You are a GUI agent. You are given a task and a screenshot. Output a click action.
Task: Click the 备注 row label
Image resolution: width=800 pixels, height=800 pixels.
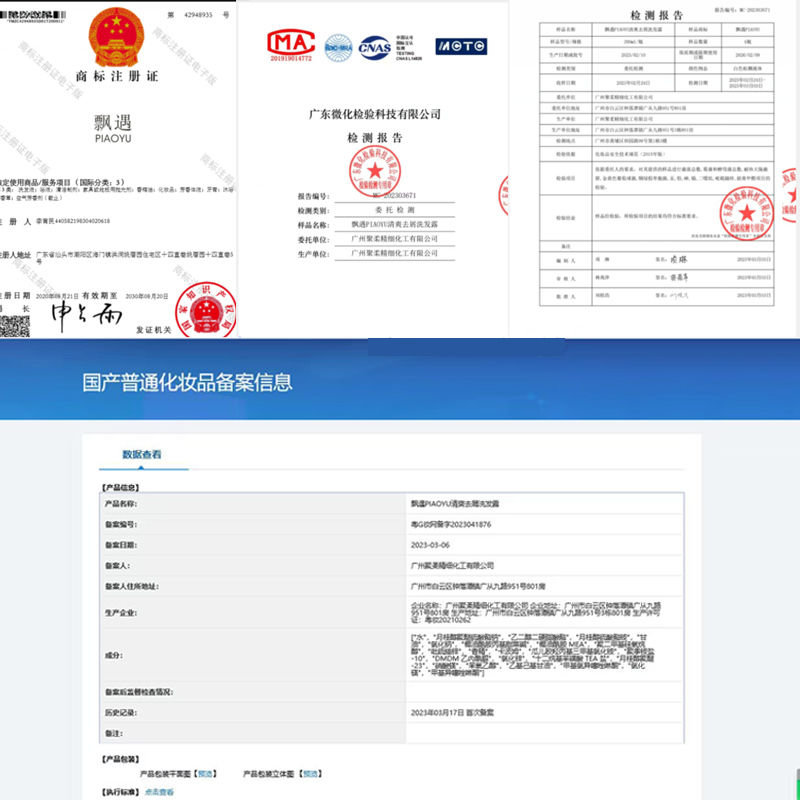pos(114,733)
